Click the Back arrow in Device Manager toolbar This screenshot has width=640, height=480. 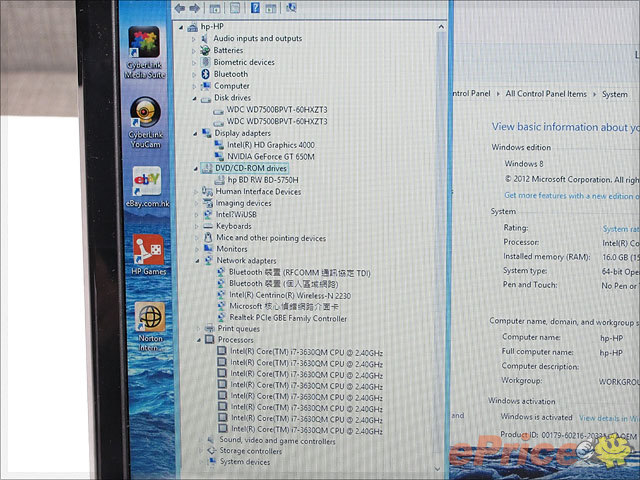180,8
